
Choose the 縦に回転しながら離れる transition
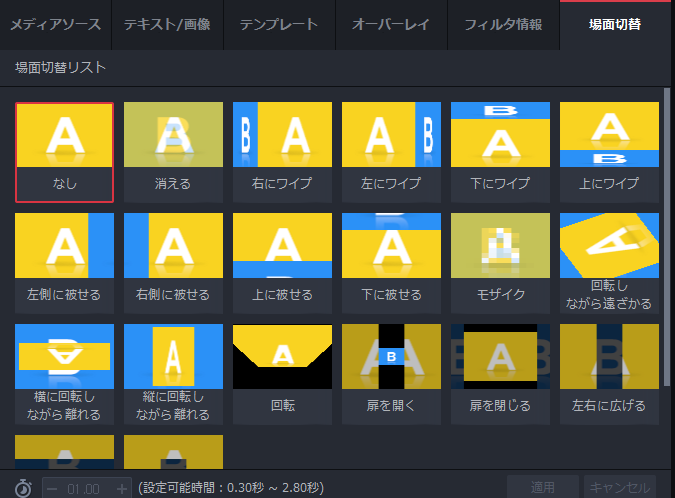click(173, 374)
